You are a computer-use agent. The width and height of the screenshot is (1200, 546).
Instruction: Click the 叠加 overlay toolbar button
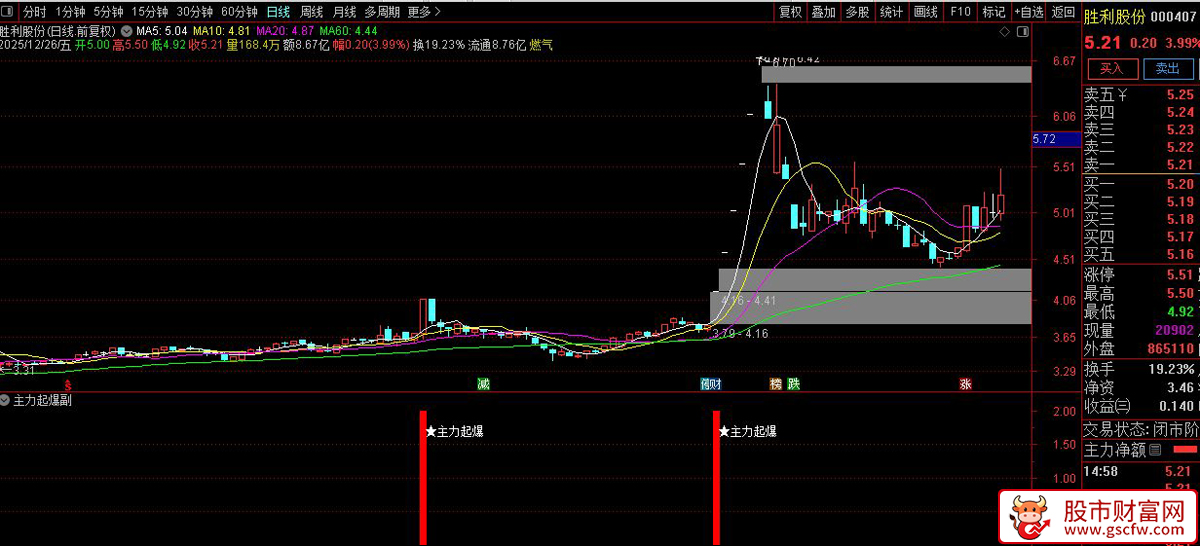click(823, 12)
